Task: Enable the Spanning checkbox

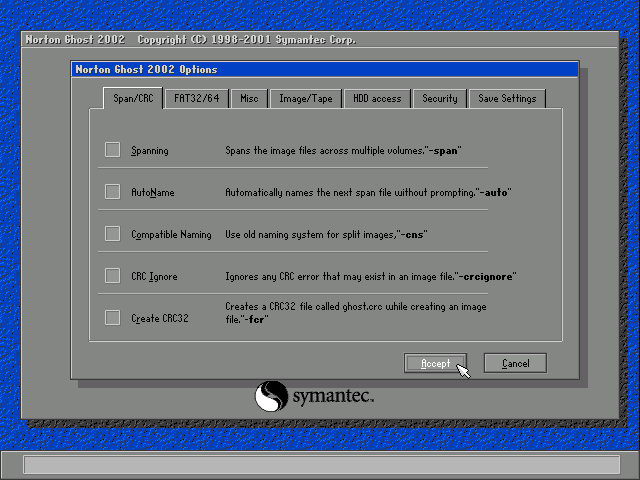Action: (x=112, y=150)
